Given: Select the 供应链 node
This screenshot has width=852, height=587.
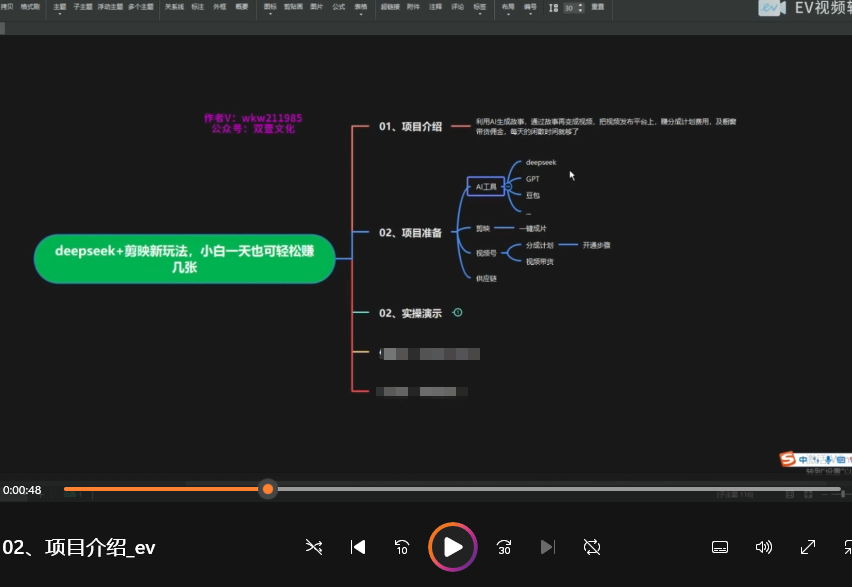Looking at the screenshot, I should point(486,278).
